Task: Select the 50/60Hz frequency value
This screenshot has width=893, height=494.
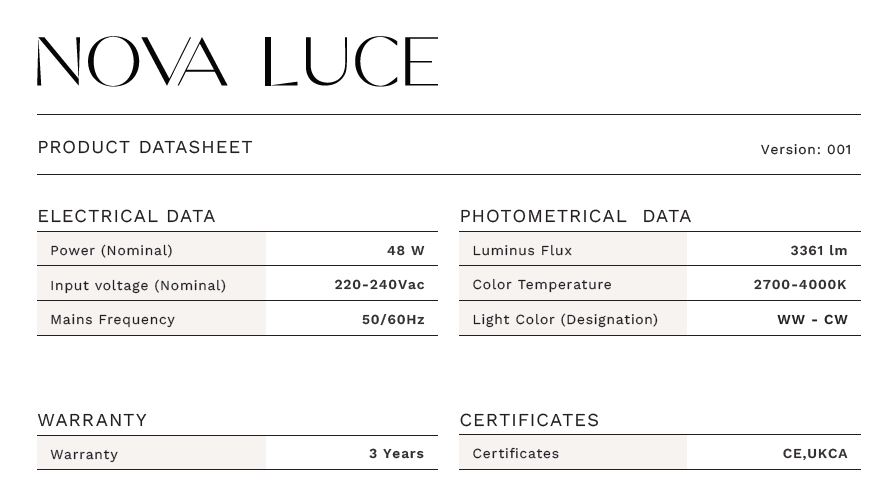Action: click(x=393, y=319)
